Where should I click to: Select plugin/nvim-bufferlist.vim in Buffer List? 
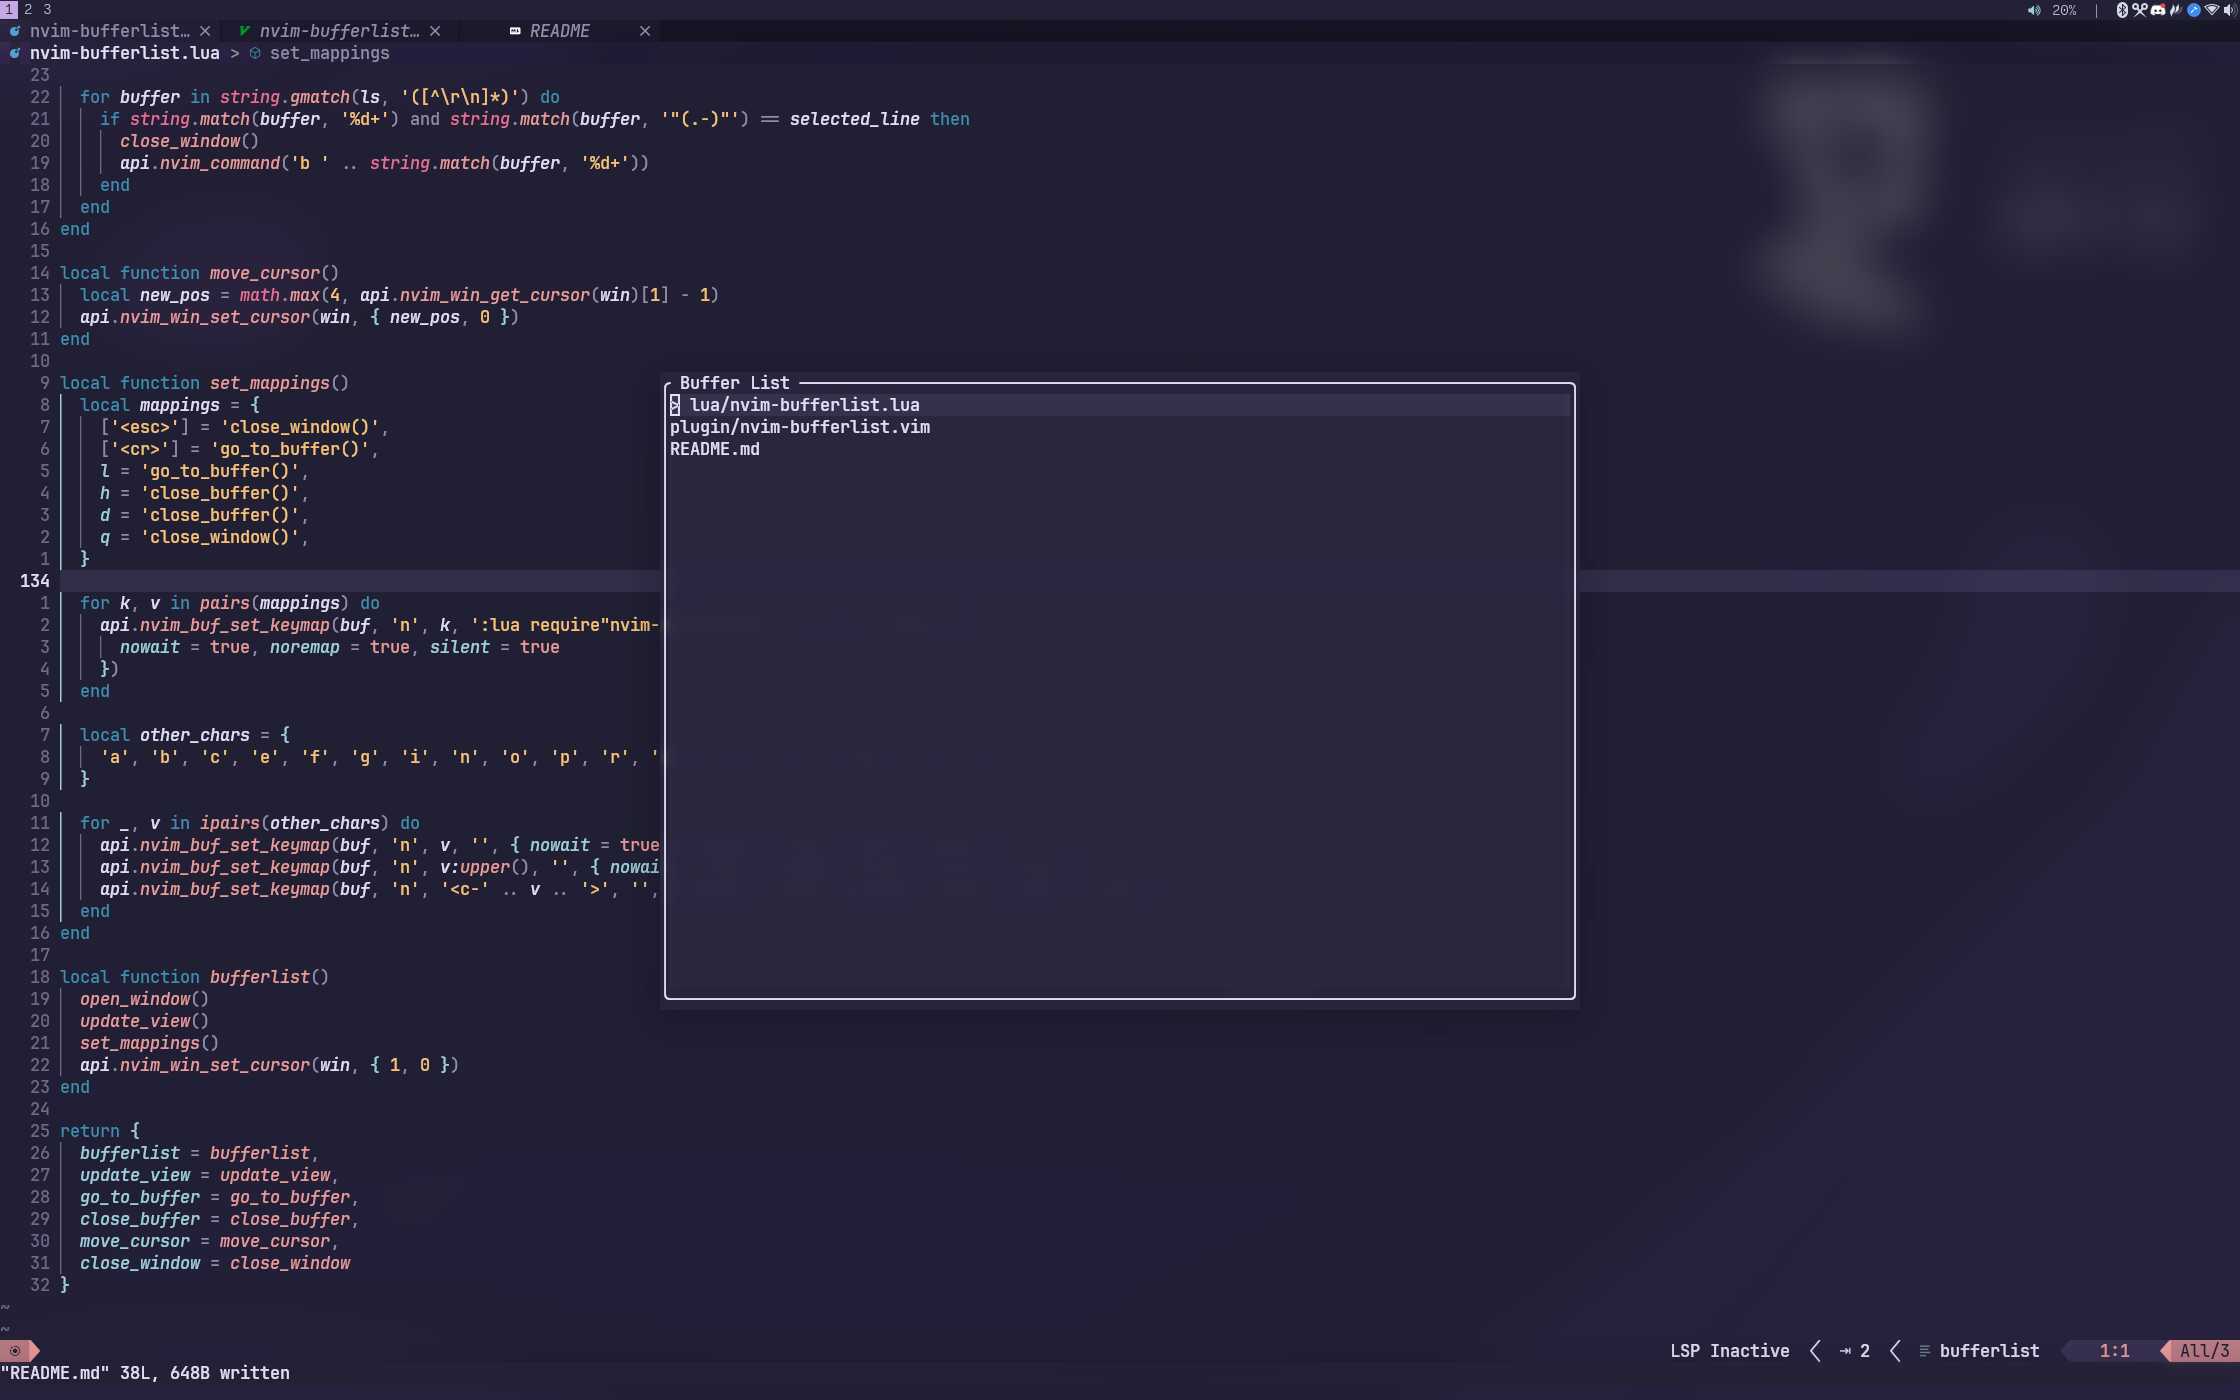click(x=800, y=427)
